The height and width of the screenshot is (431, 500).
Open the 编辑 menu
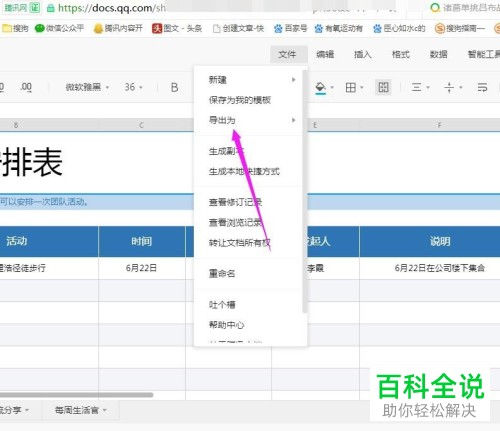coord(325,54)
